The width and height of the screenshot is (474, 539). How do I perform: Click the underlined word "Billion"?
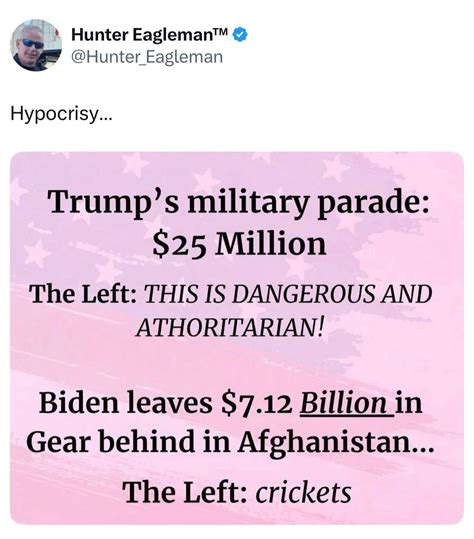[x=344, y=403]
